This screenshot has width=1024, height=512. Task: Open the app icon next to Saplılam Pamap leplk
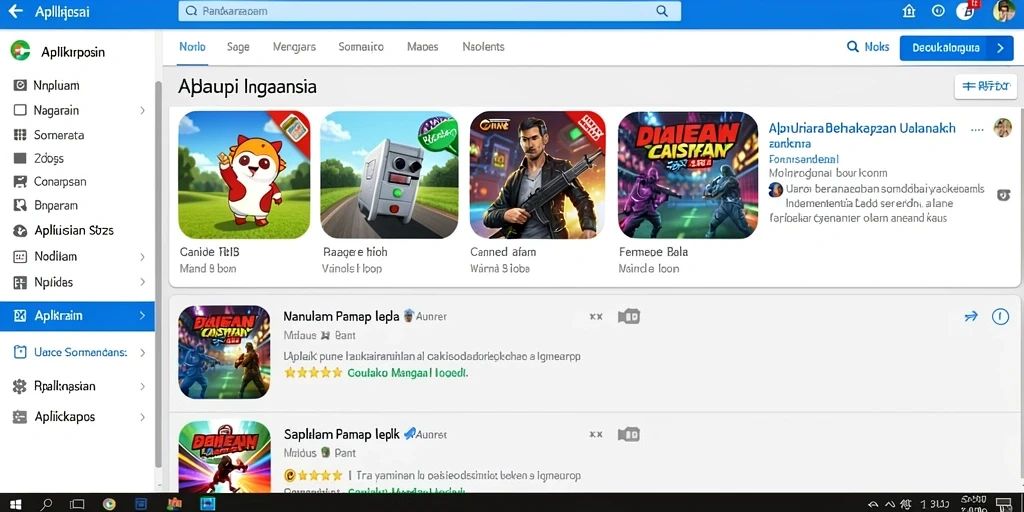pyautogui.click(x=224, y=456)
